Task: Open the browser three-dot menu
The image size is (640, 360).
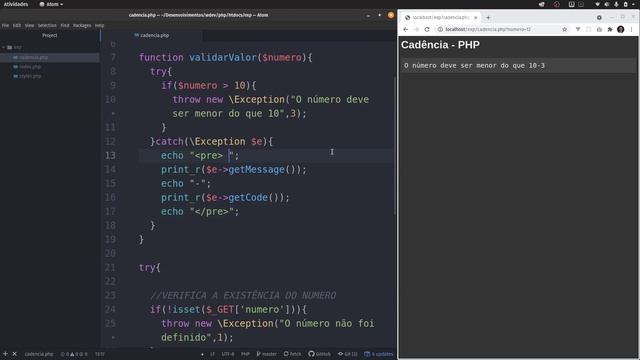Action: coord(631,29)
